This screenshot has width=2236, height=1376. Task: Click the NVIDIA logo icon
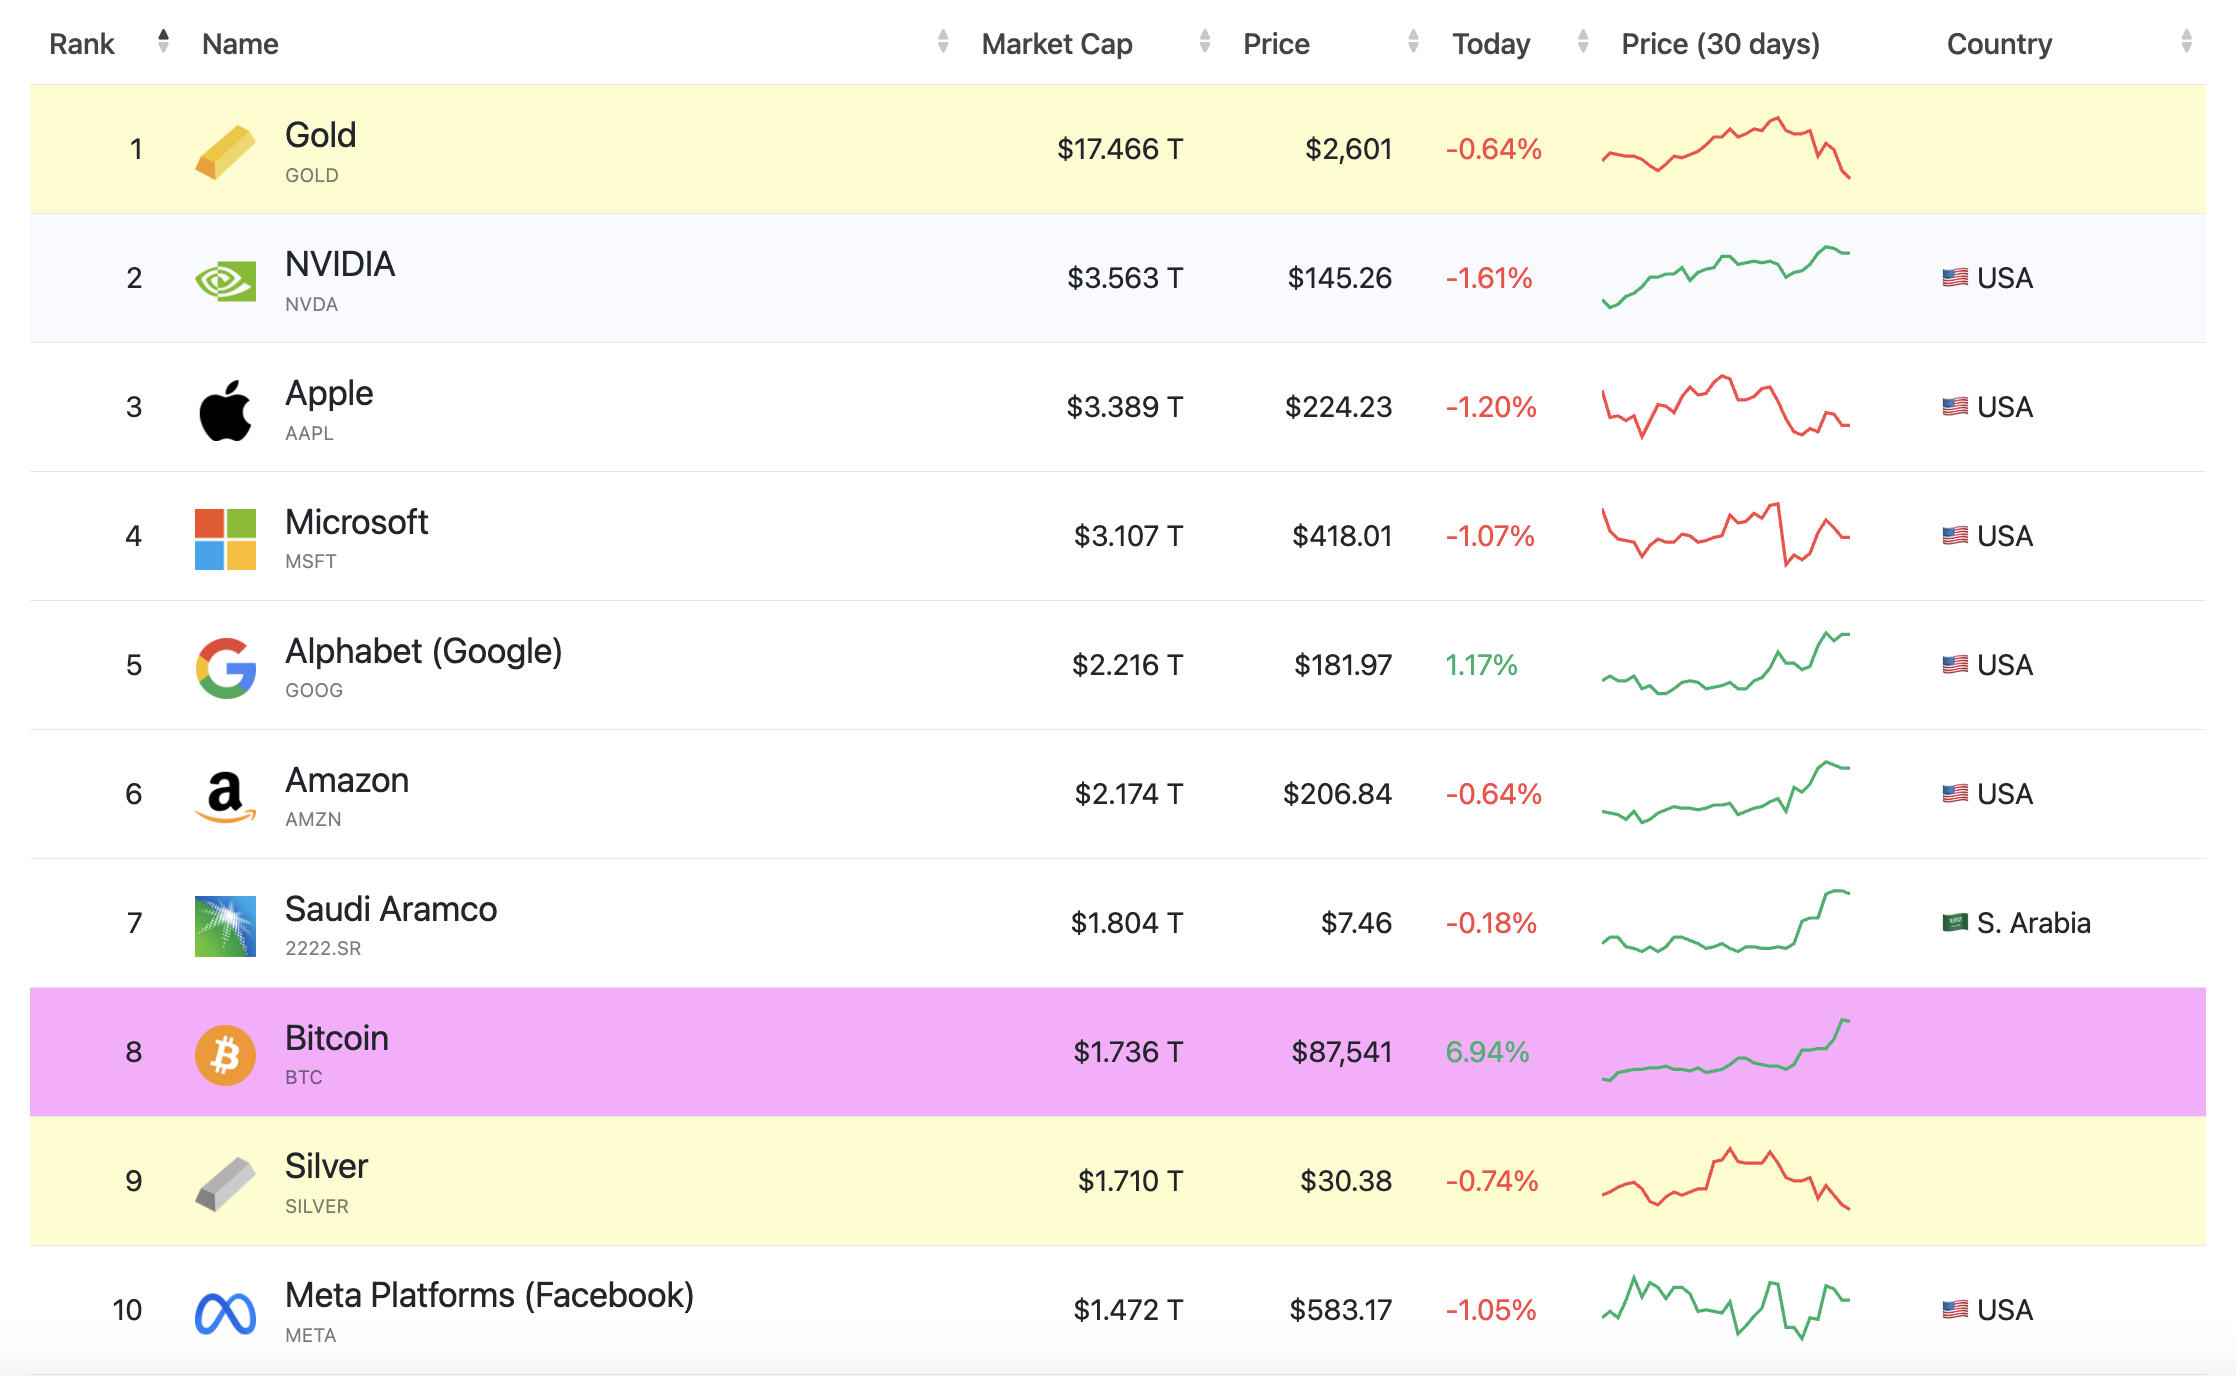pos(225,281)
